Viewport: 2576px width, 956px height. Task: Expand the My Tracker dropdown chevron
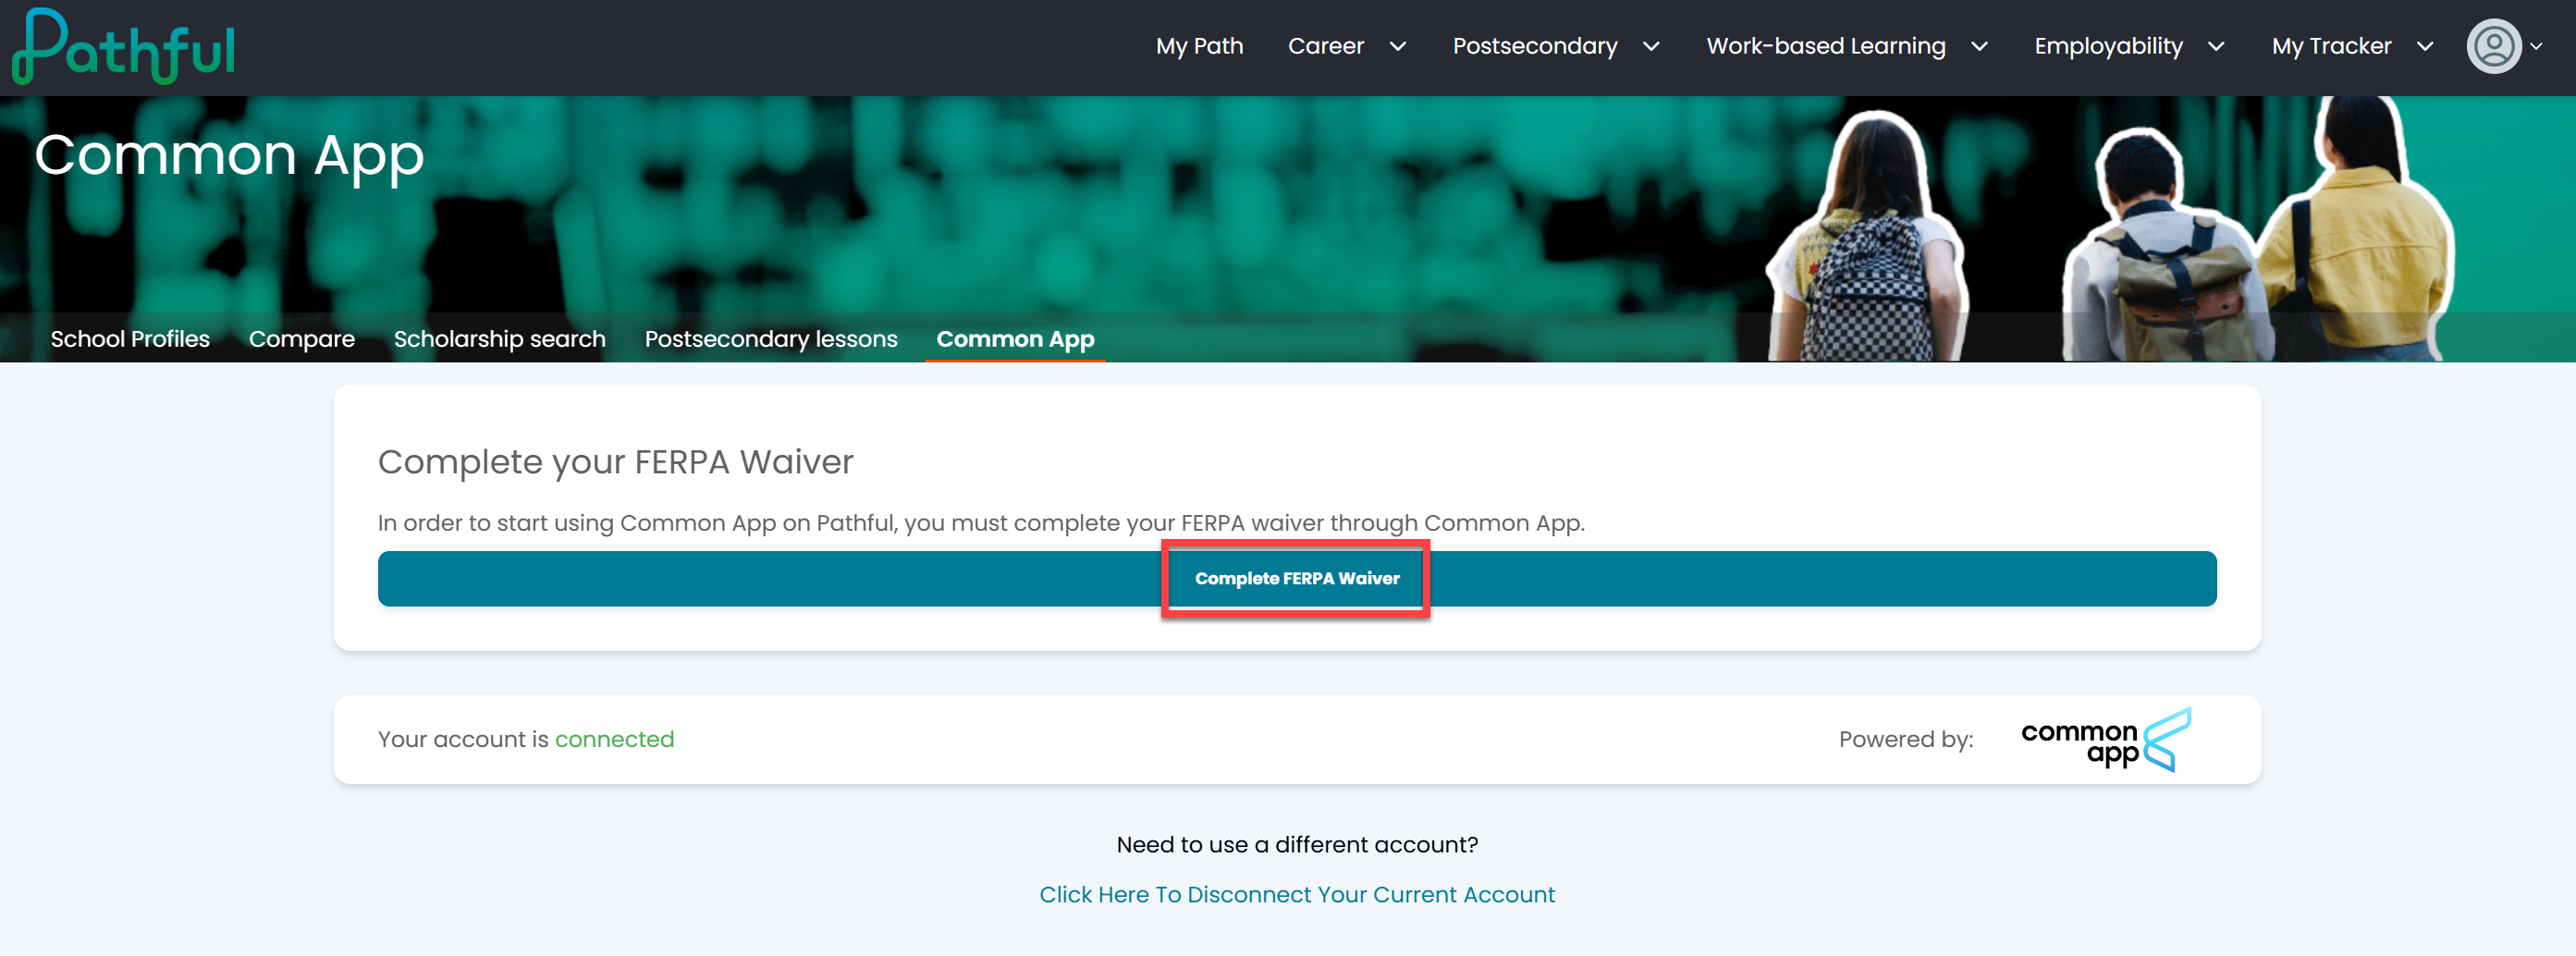click(x=2425, y=46)
